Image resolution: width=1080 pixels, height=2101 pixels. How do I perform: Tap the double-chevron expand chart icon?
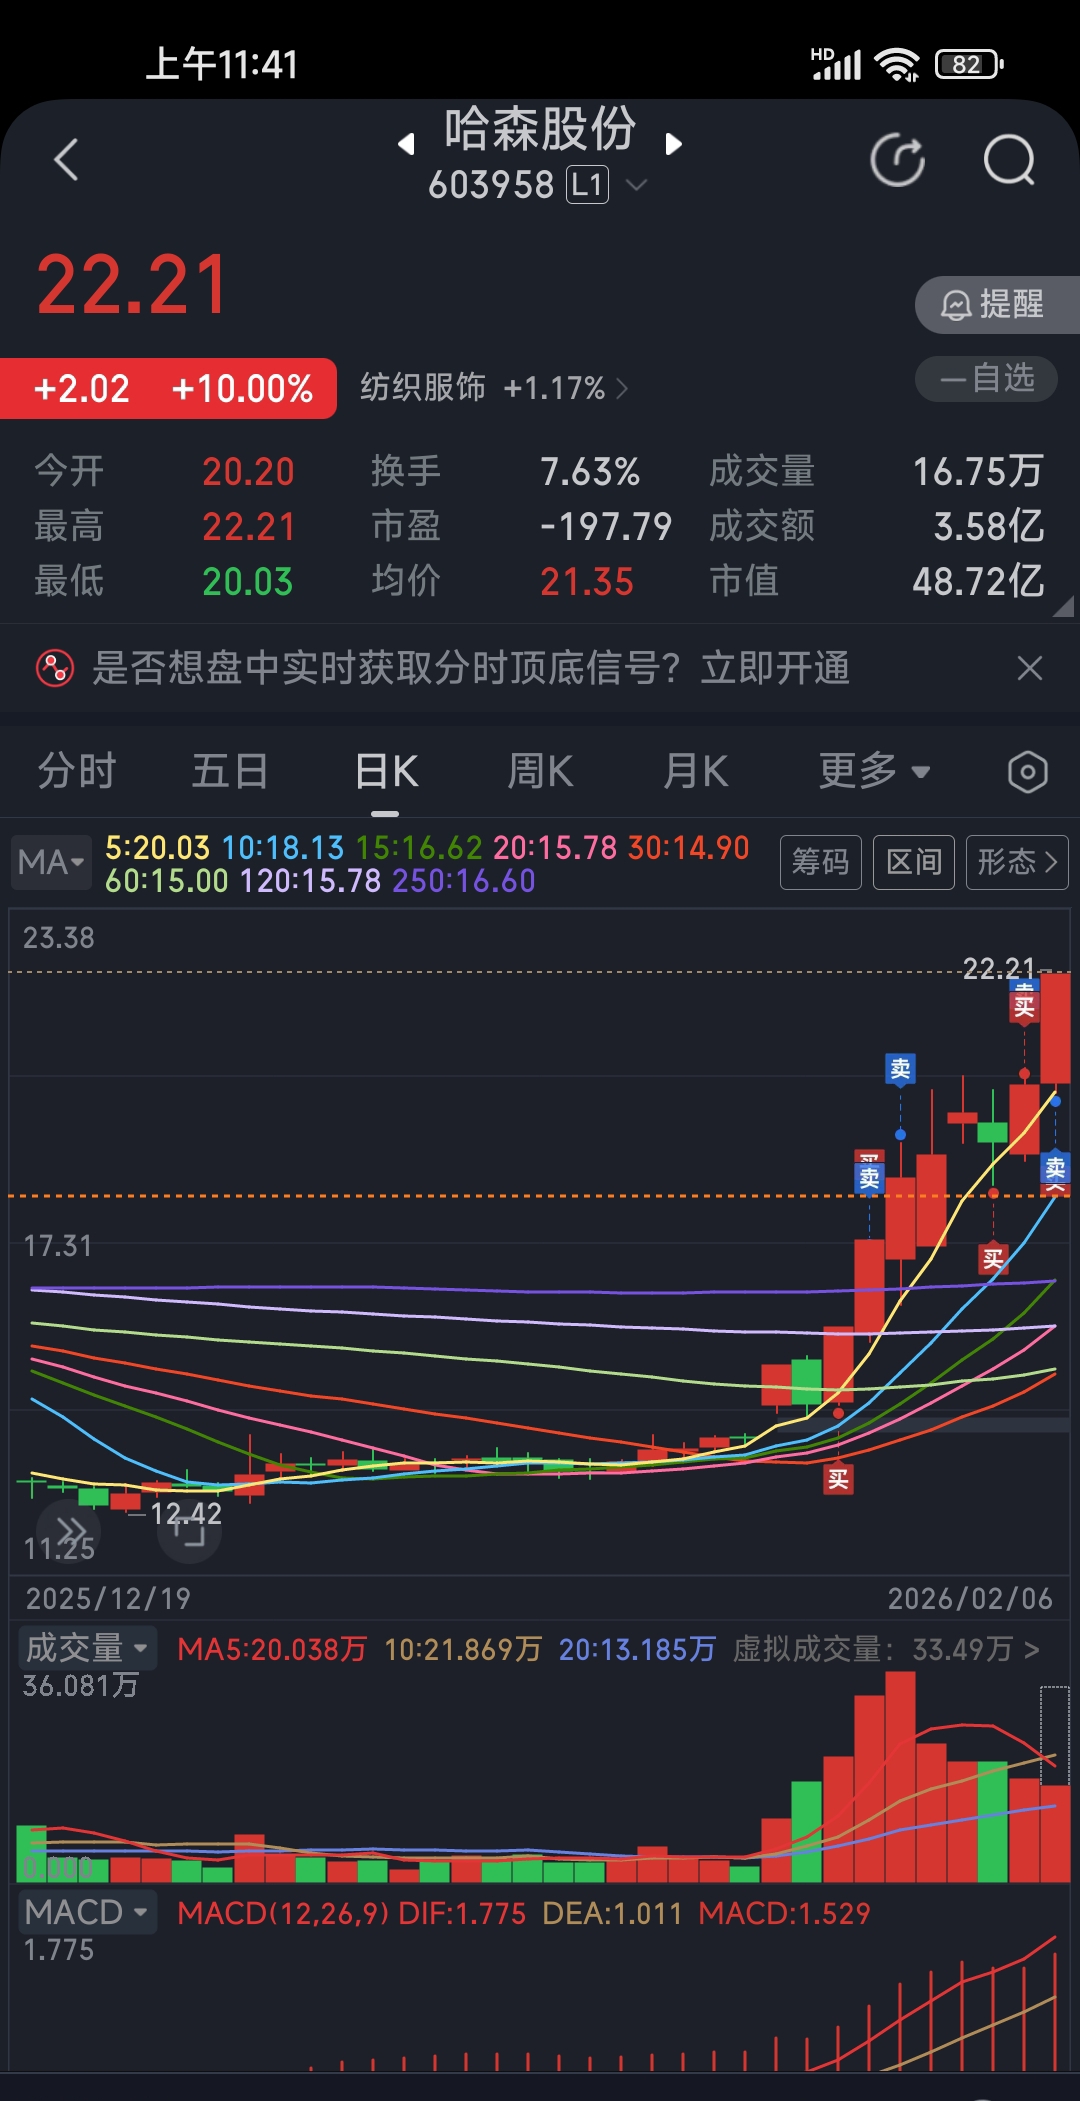coord(69,1530)
